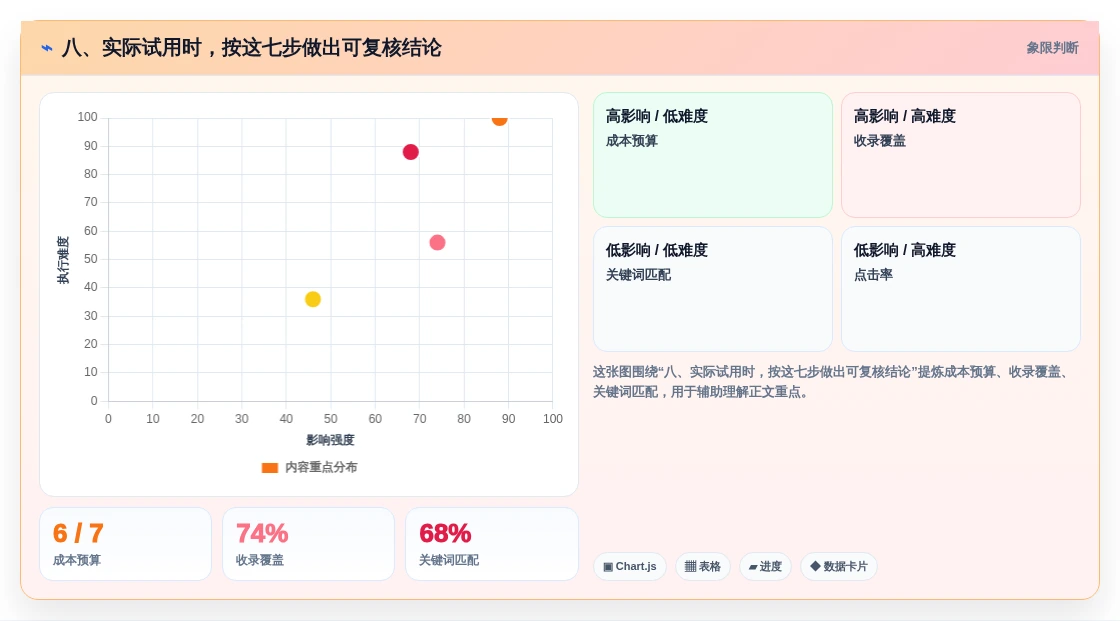Click the square icon in Chart.js chip
The height and width of the screenshot is (621, 1120).
pos(608,567)
